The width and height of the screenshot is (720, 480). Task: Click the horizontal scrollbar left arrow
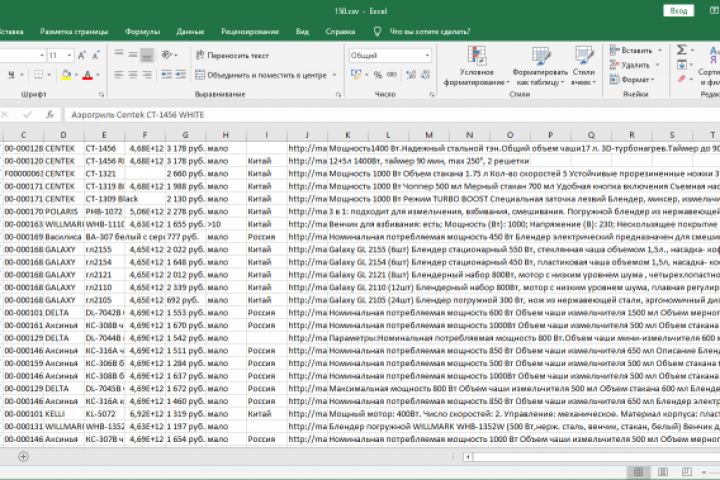coord(468,457)
